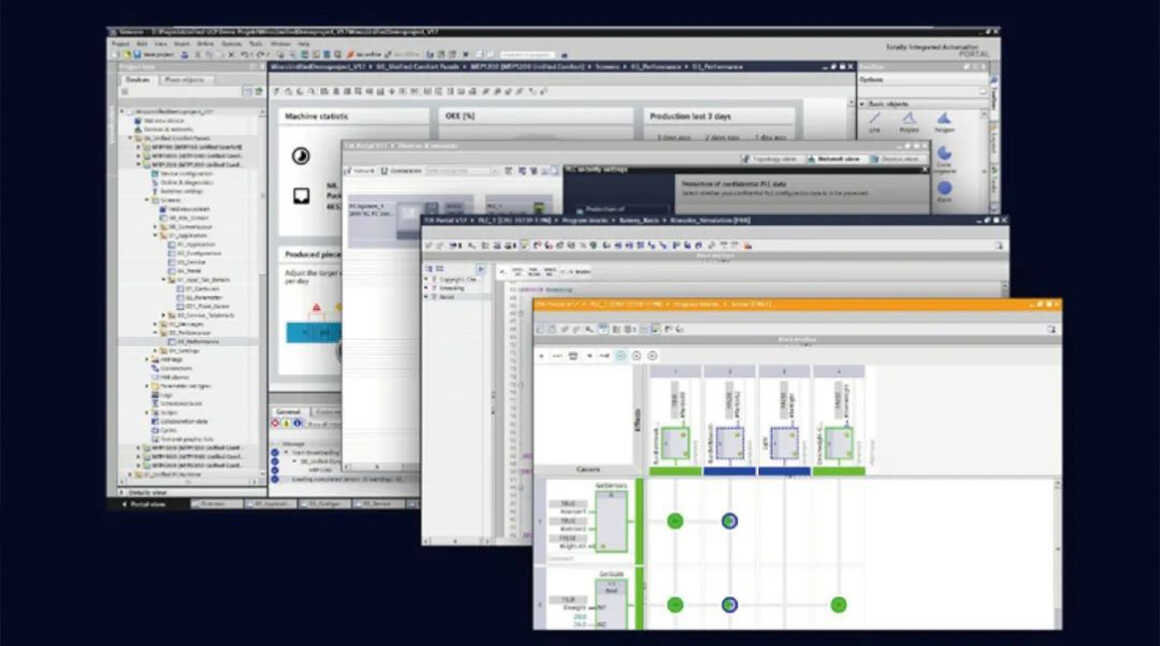Toggle the yellow warnings filter in inspector
The height and width of the screenshot is (646, 1160).
click(x=286, y=423)
